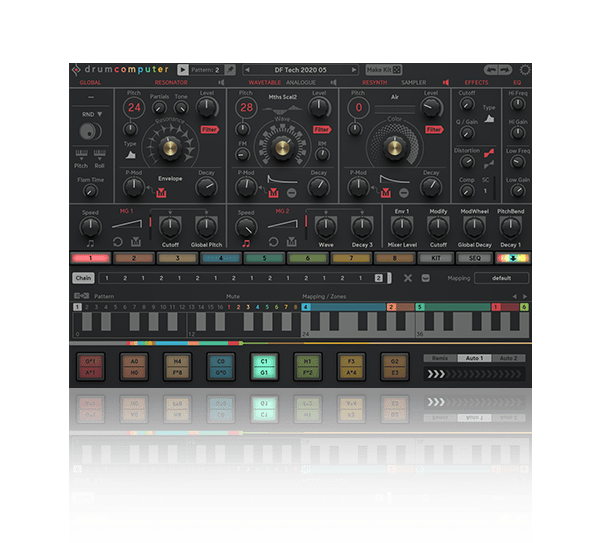Click the Mapping/Zones right arrow
The image size is (600, 543).
click(525, 297)
